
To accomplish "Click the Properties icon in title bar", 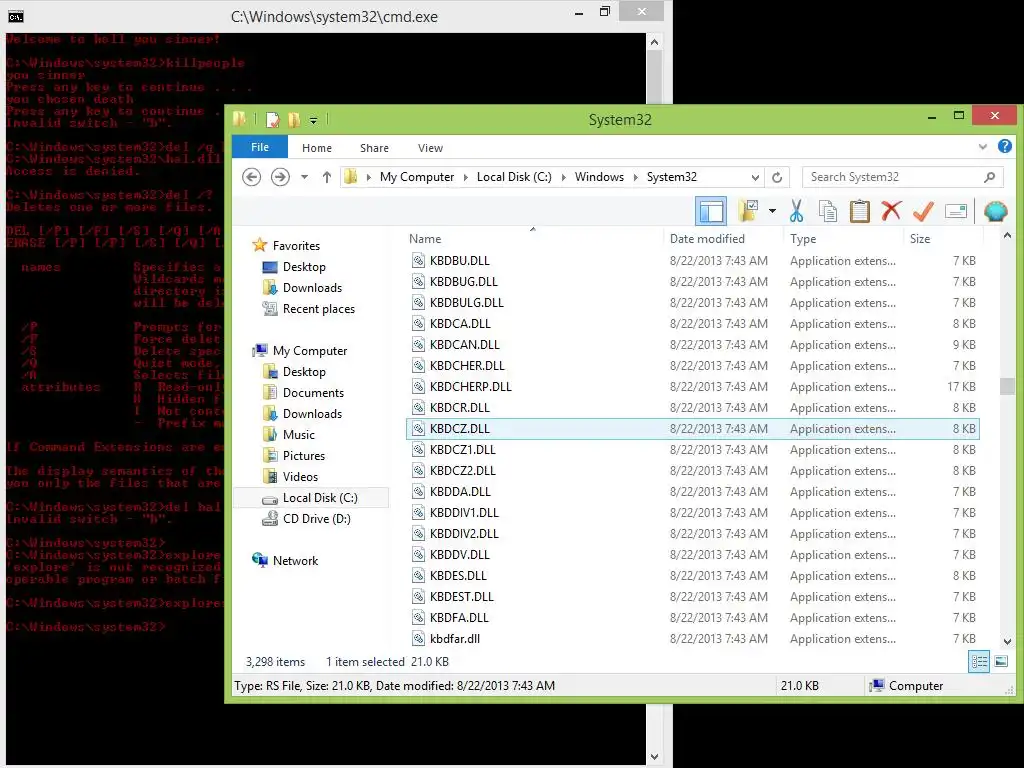I will [x=272, y=120].
